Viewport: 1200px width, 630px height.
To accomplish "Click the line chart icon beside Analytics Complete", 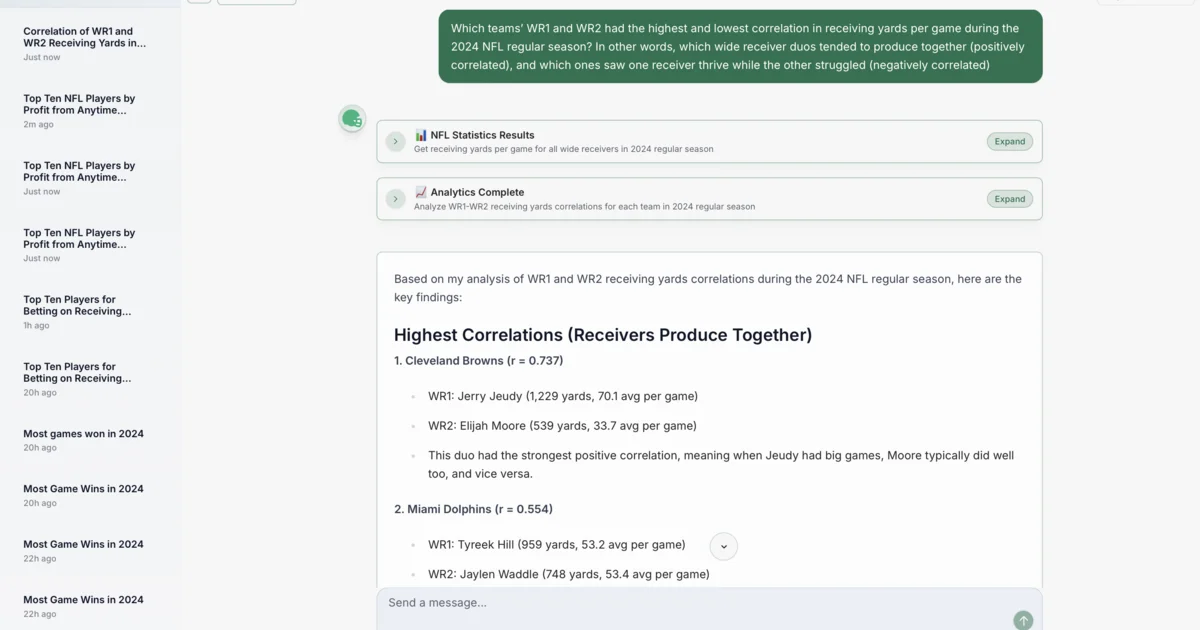I will (x=421, y=192).
